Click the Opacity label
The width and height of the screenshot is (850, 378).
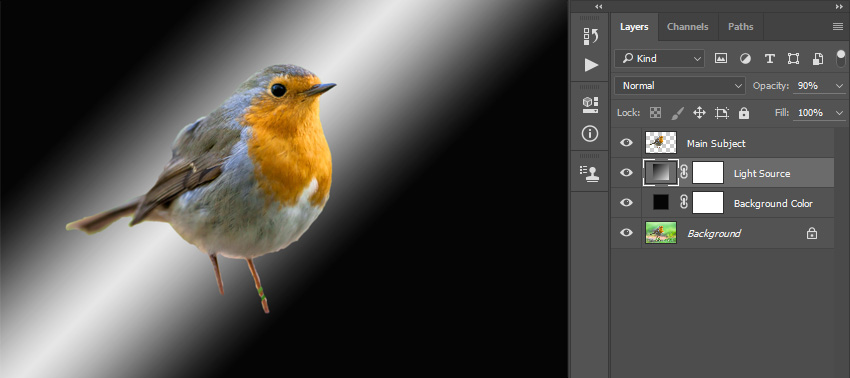770,86
